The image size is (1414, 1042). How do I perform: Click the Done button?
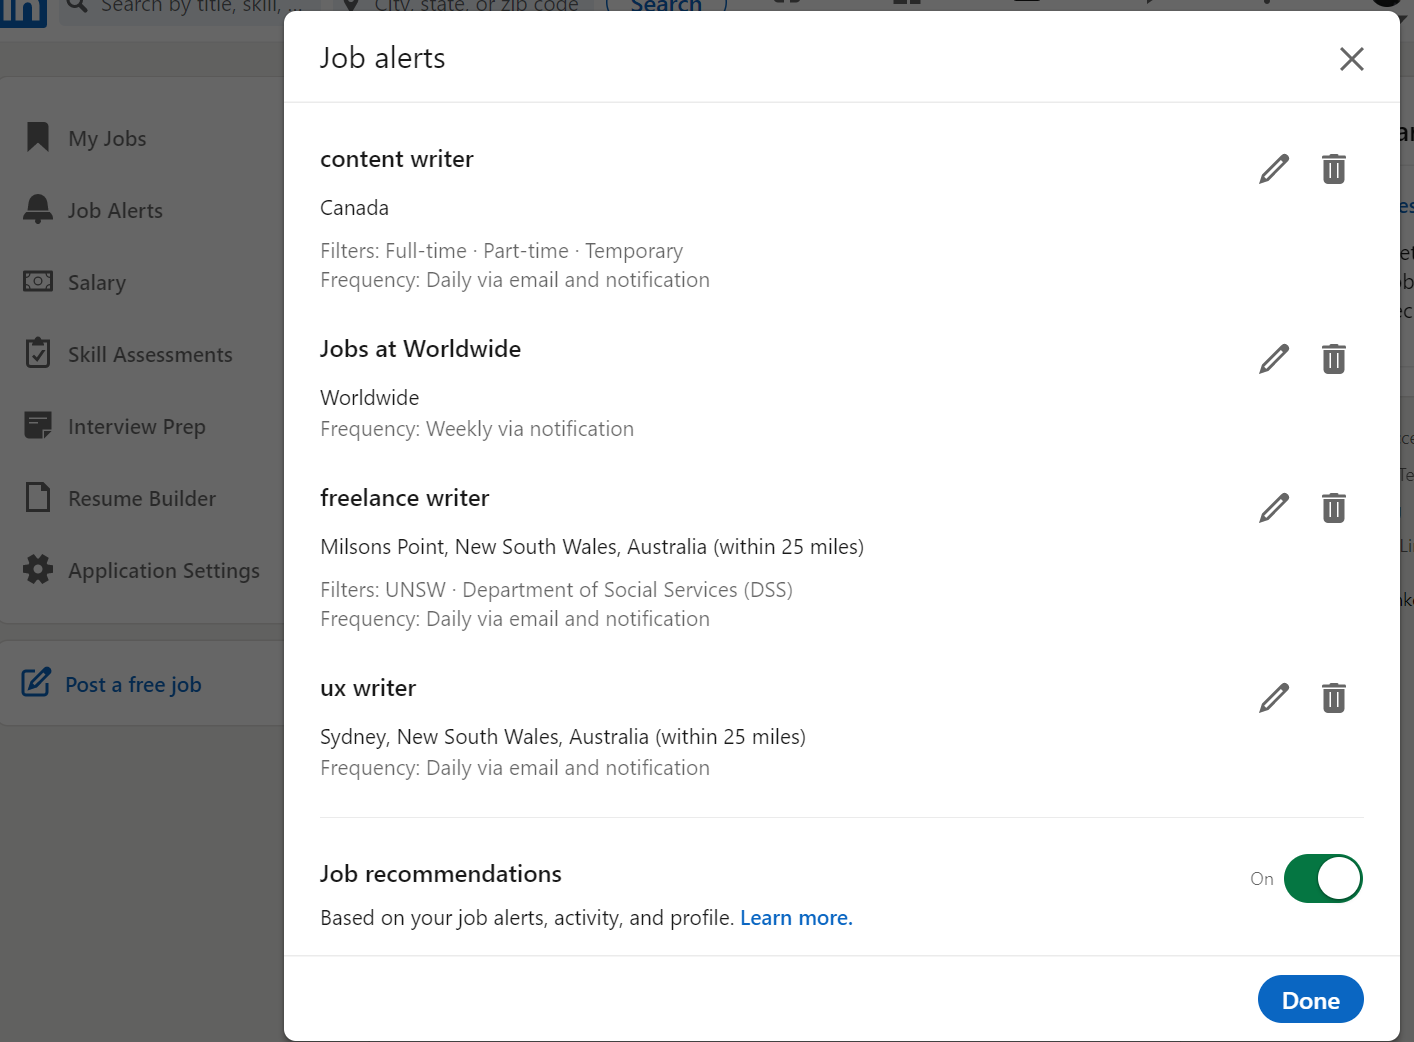(x=1310, y=1000)
